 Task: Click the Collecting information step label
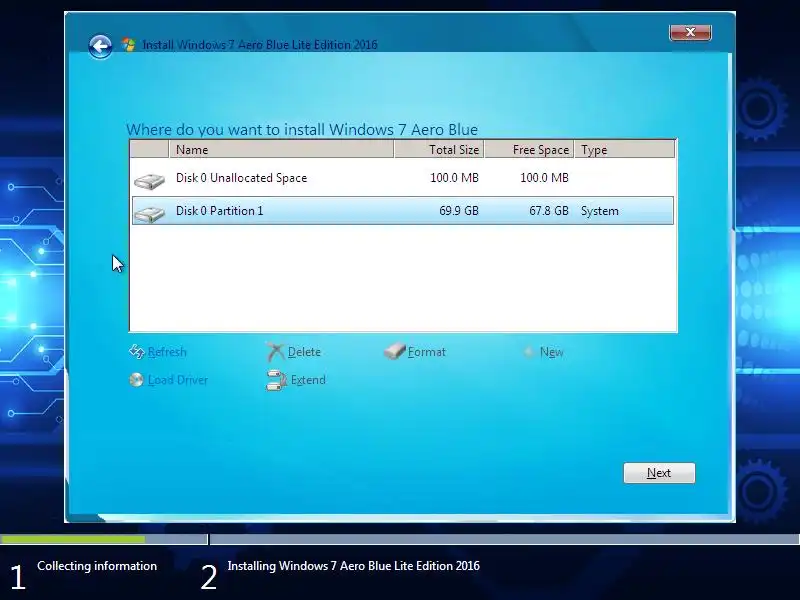click(97, 566)
